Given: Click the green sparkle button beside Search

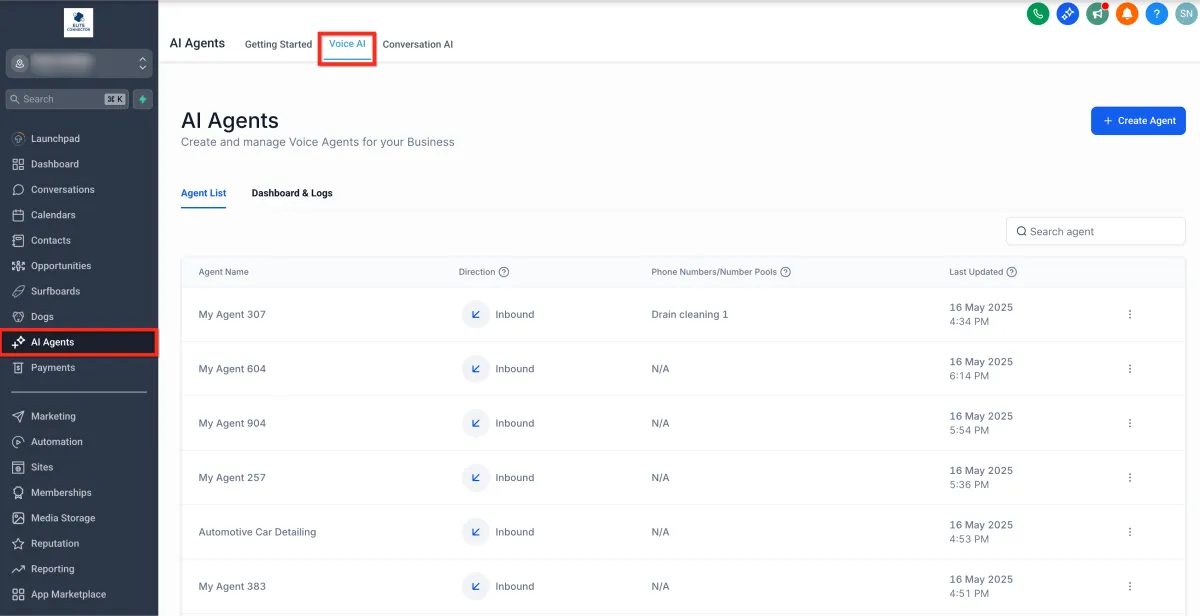Looking at the screenshot, I should (x=143, y=99).
